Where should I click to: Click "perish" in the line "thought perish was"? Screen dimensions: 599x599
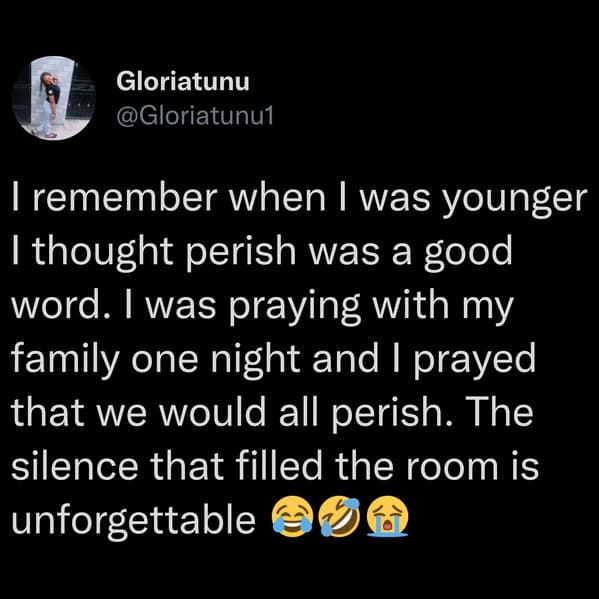241,254
